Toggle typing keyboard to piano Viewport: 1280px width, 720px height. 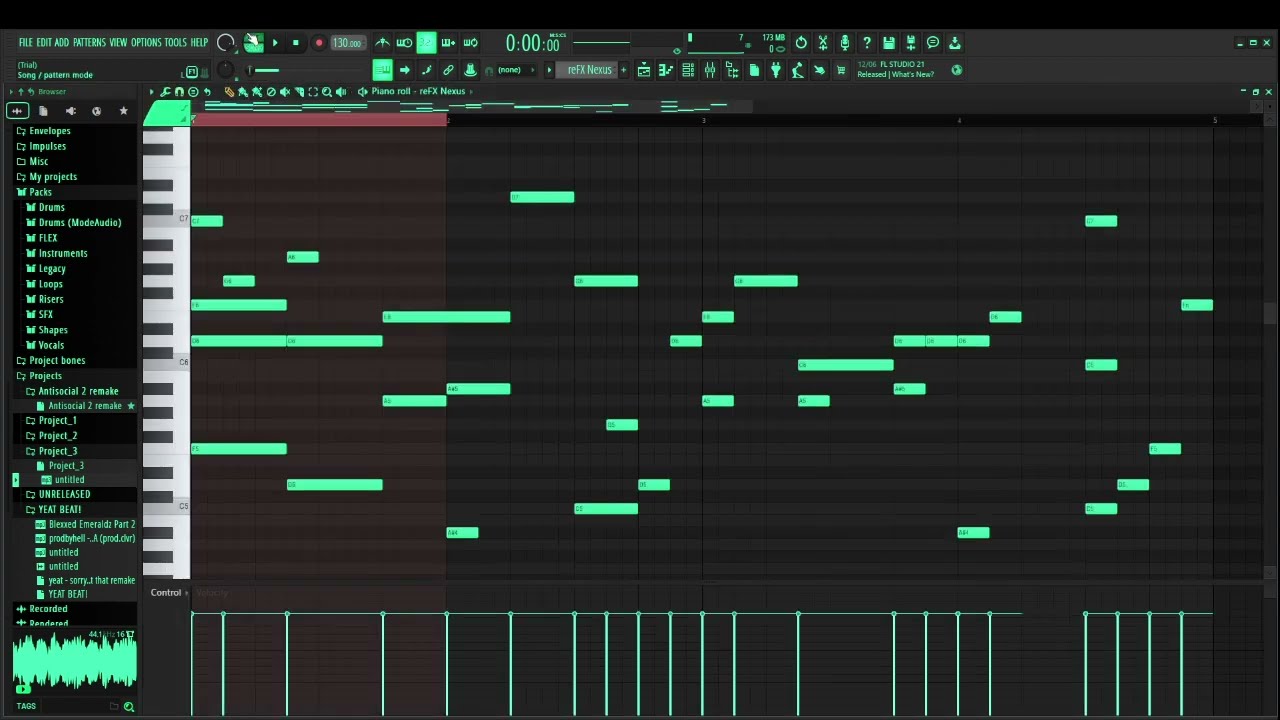pos(382,70)
